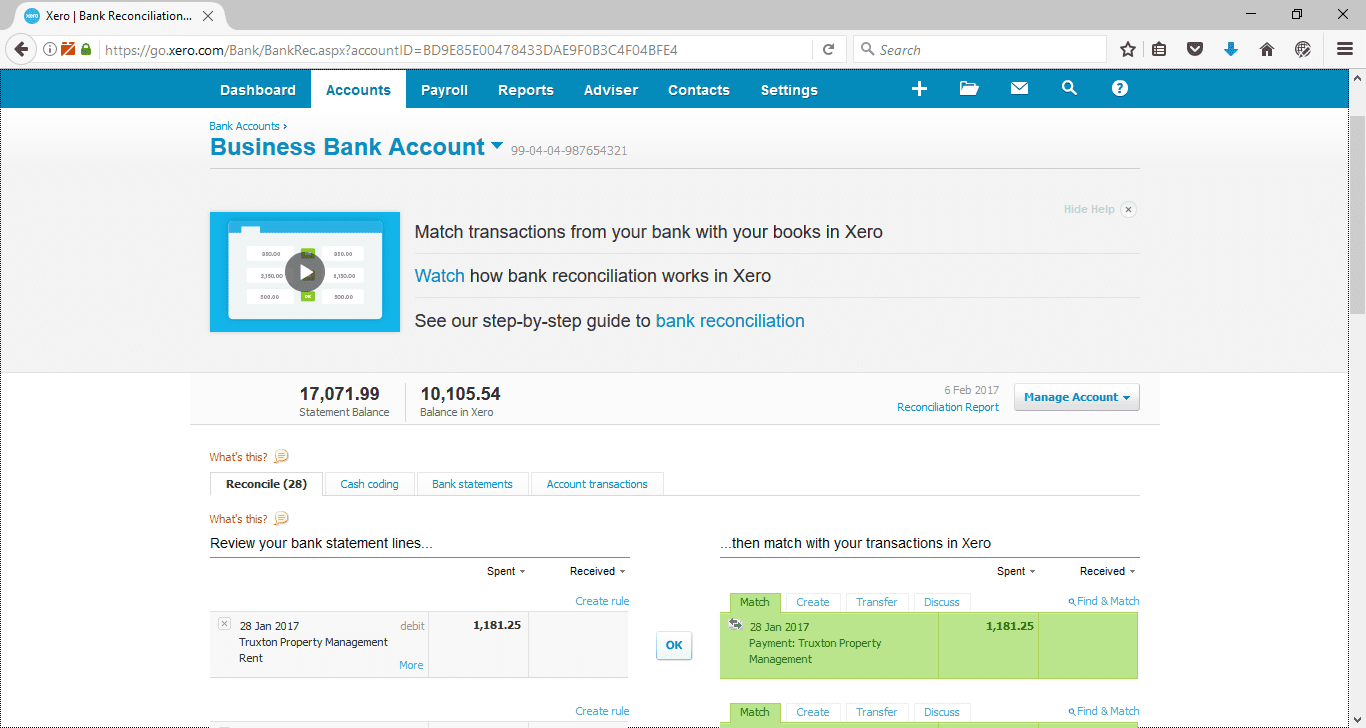The height and width of the screenshot is (728, 1366).
Task: Click the bookmark star icon in browser toolbar
Action: click(1128, 49)
